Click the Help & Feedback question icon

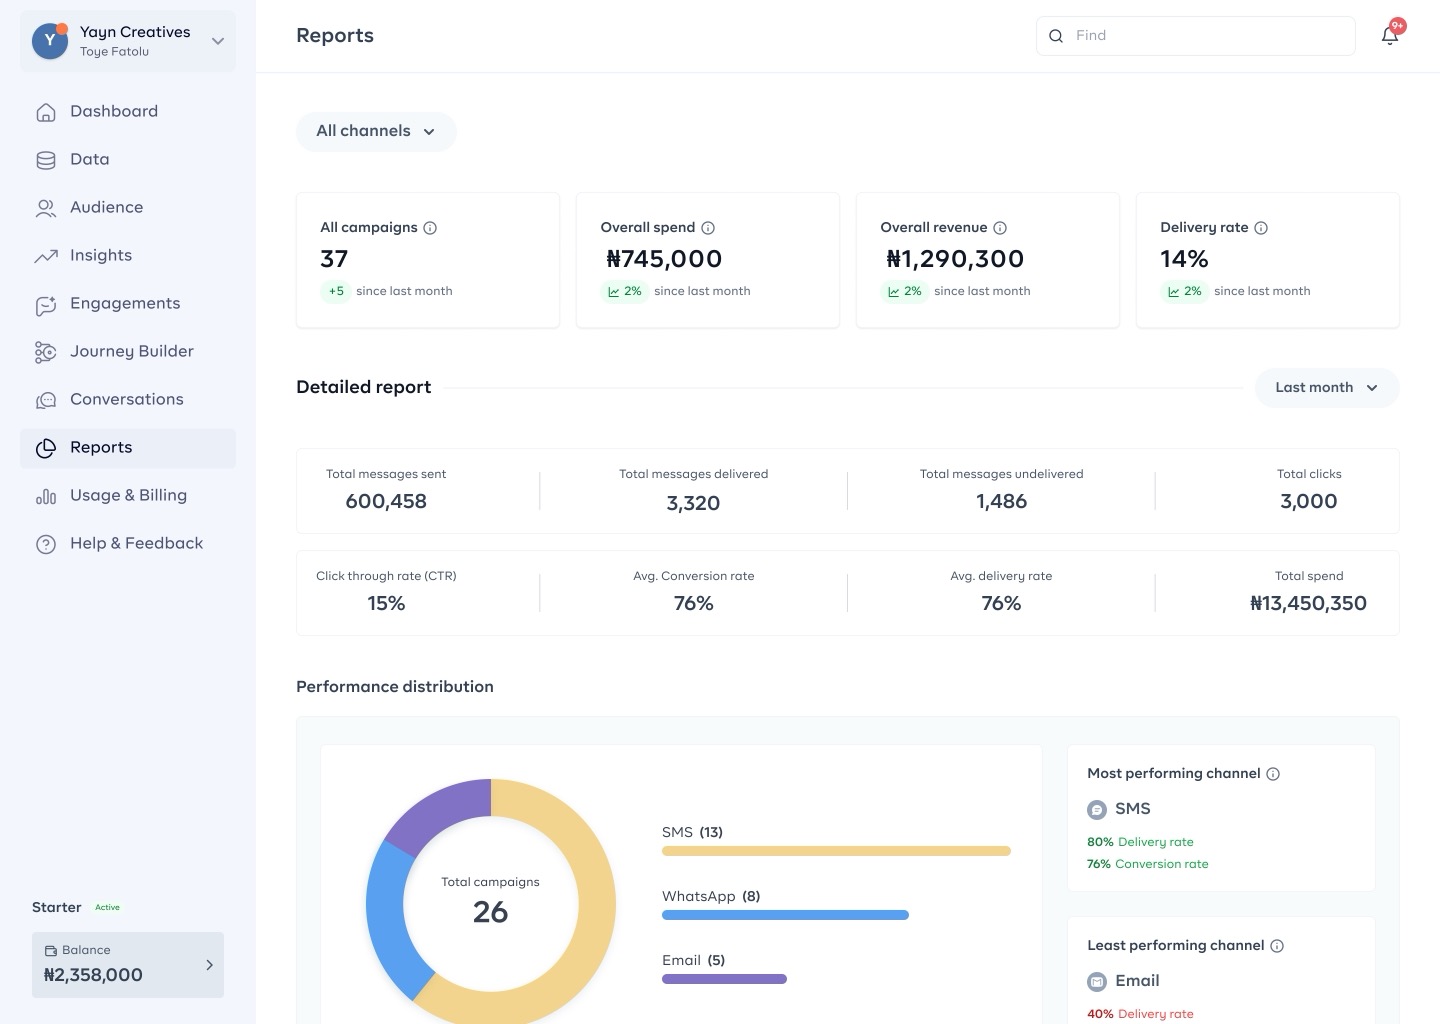(46, 544)
